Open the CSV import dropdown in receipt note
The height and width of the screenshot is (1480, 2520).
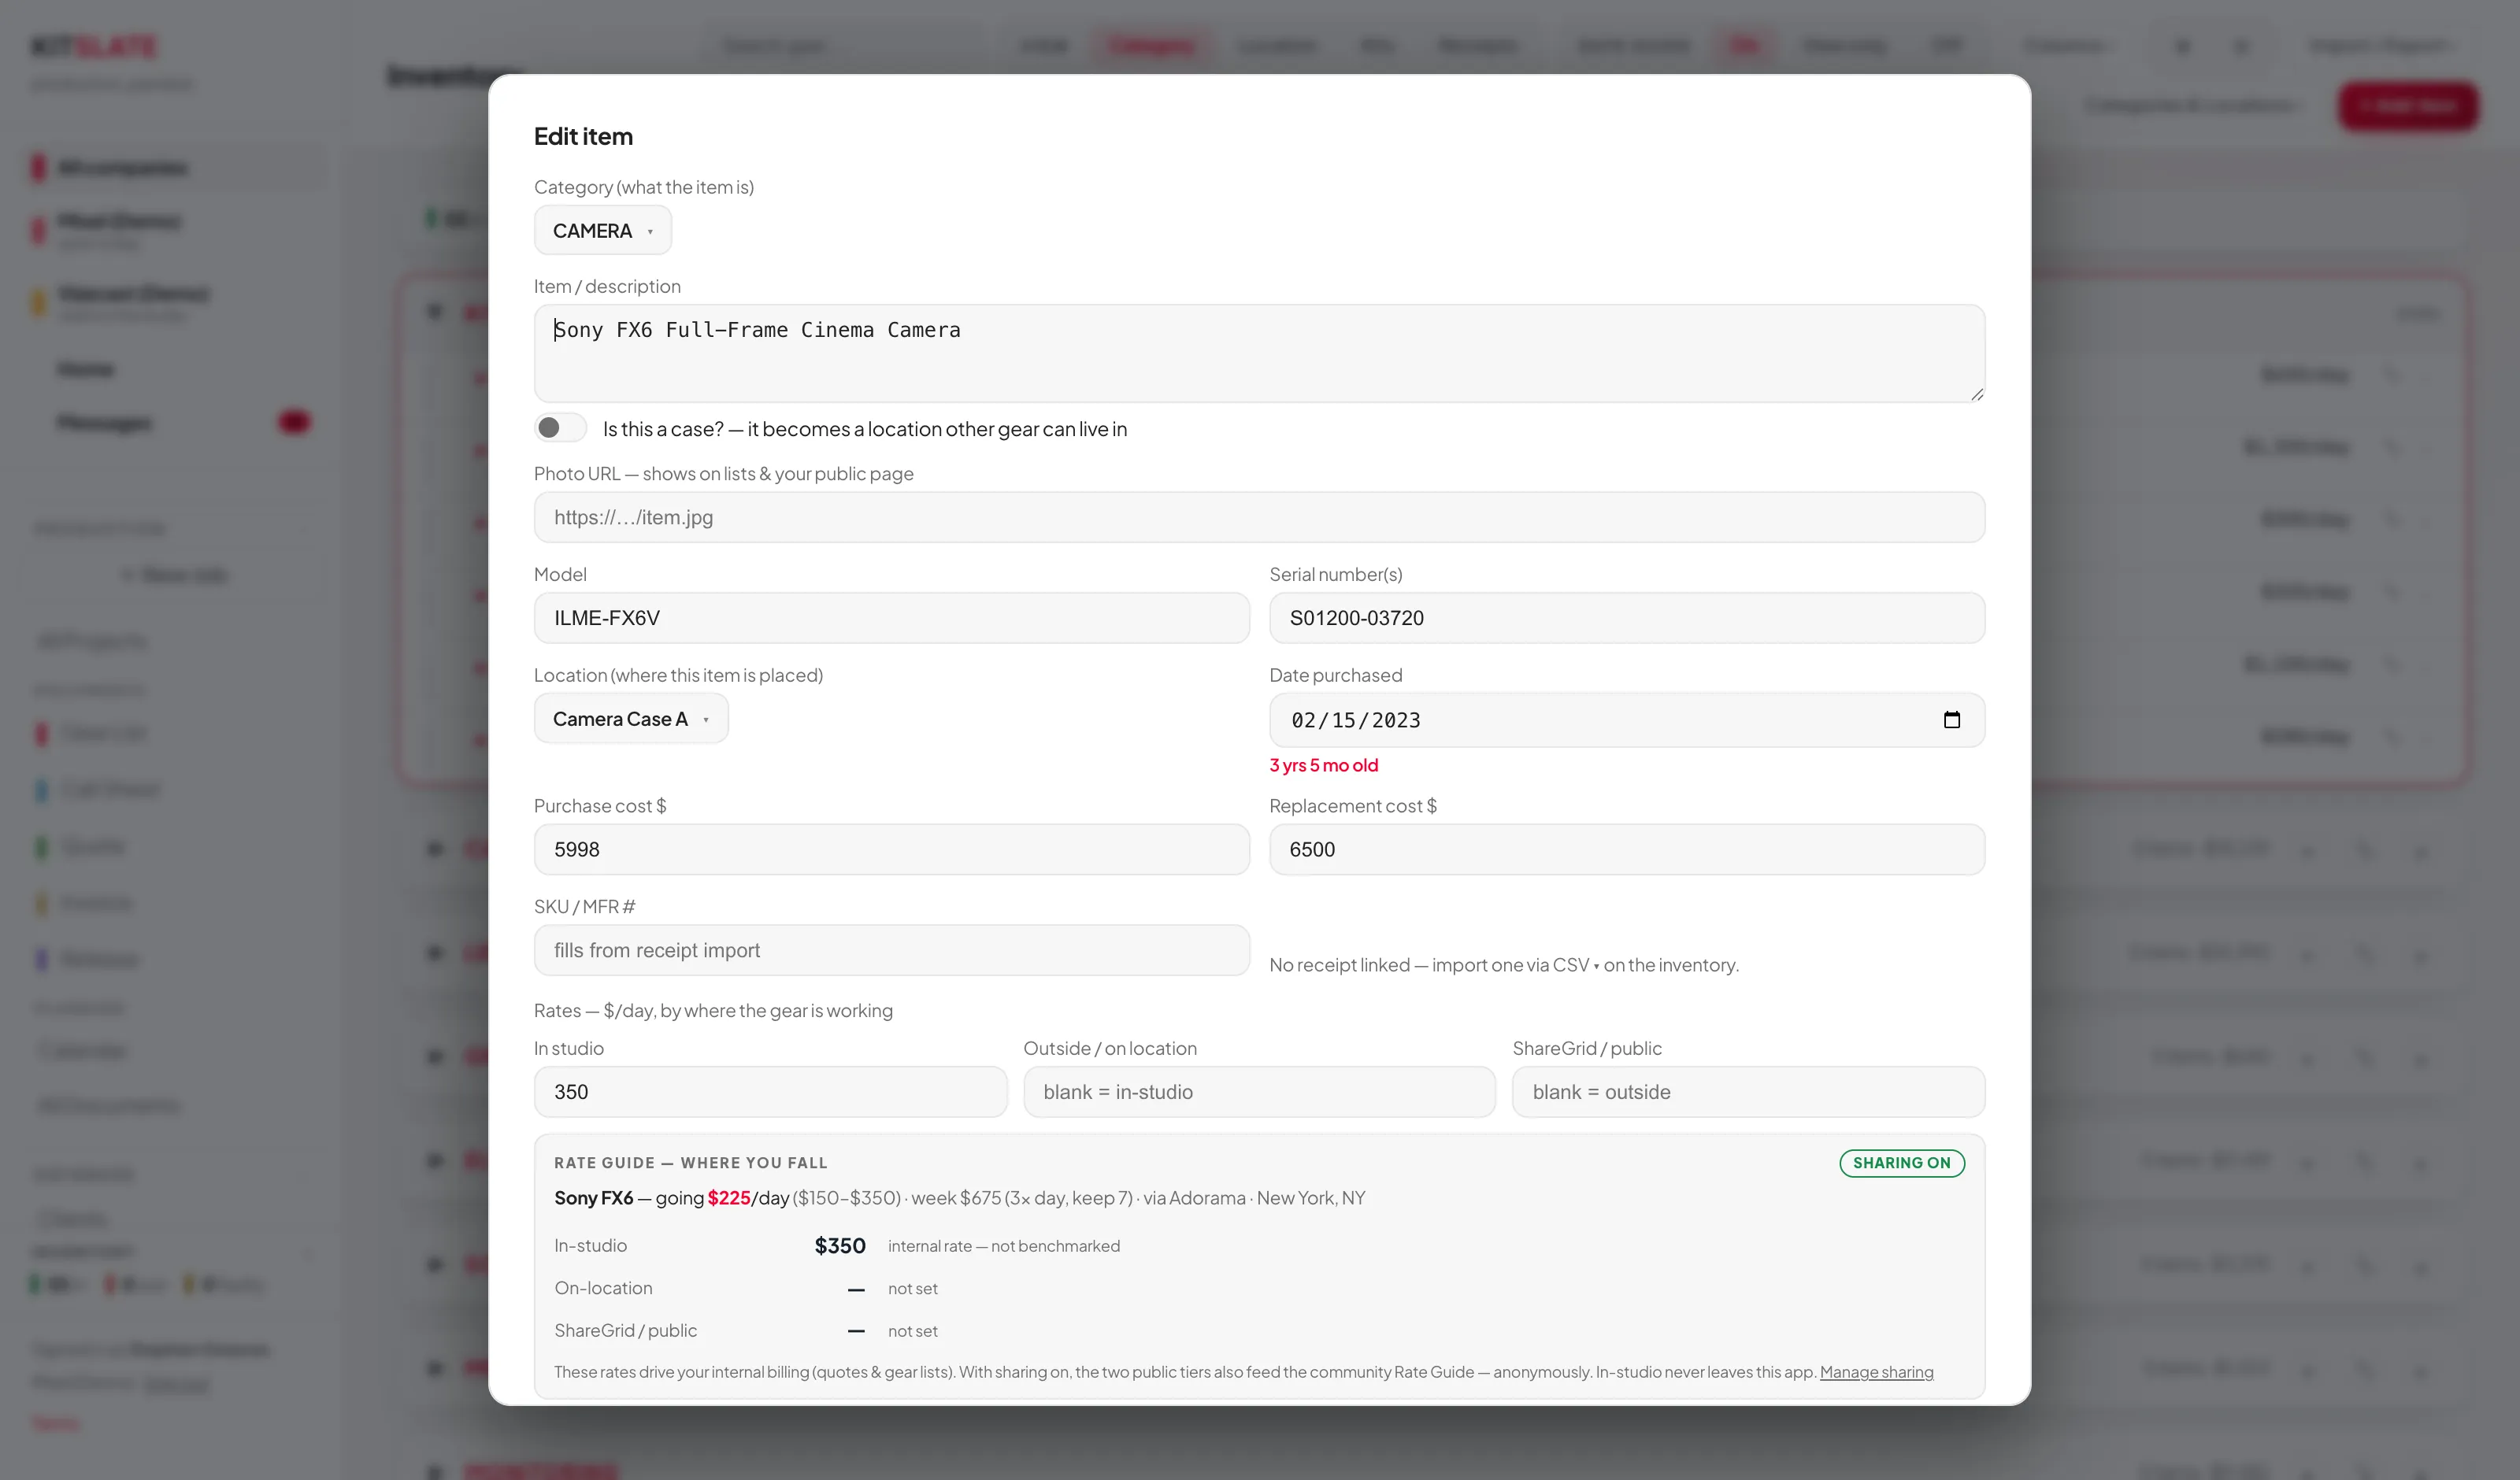(x=1575, y=965)
